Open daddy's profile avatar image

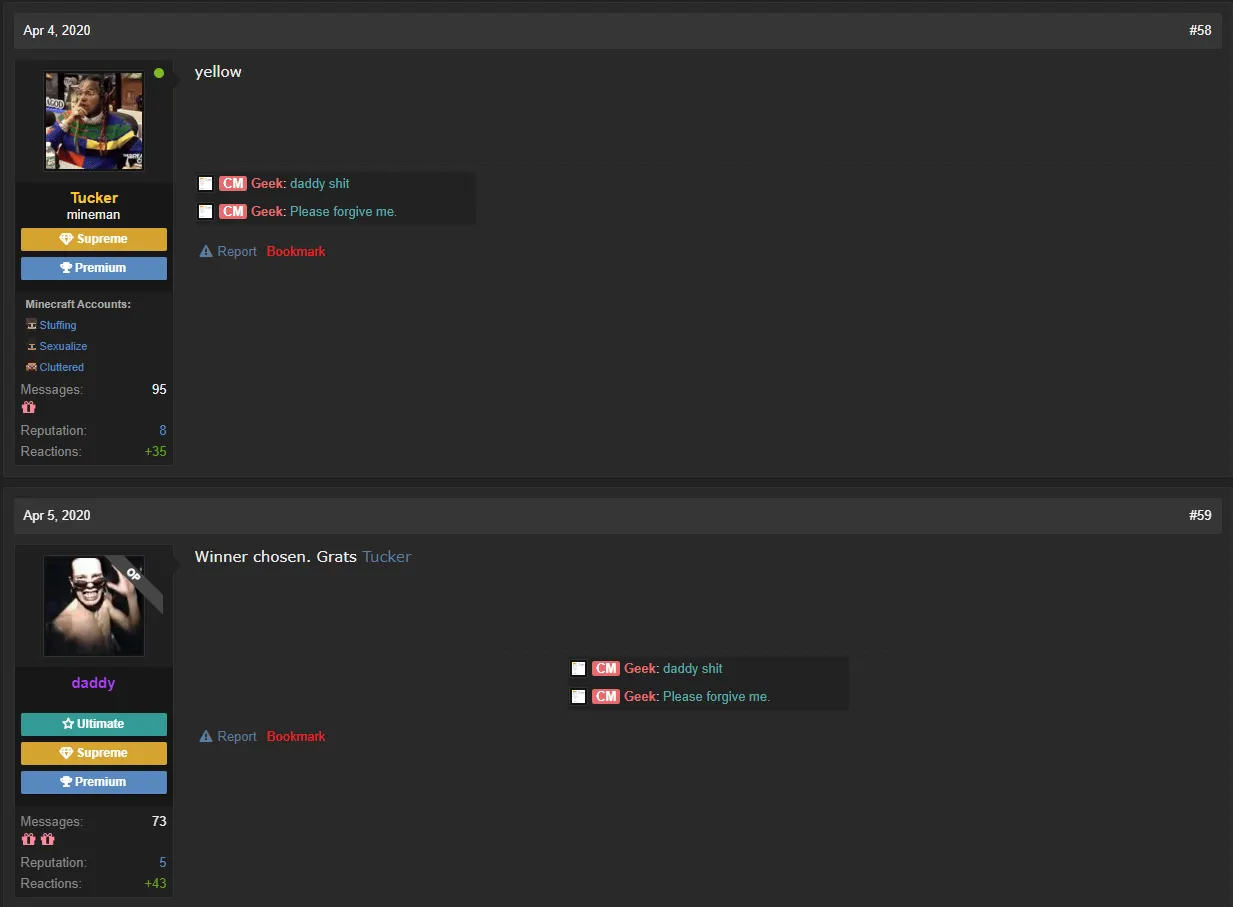94,606
